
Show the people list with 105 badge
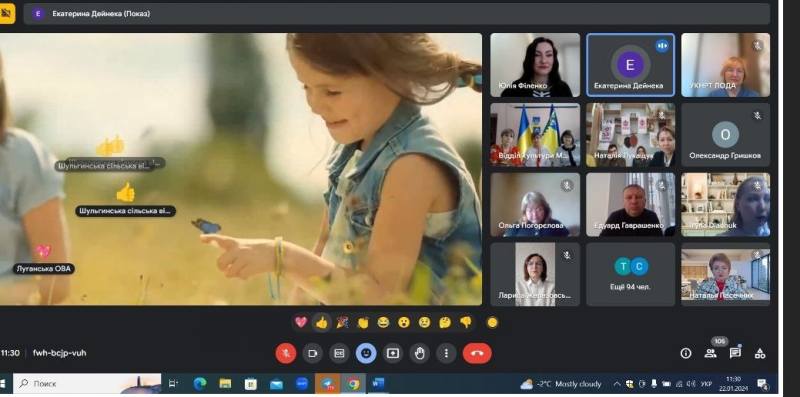[x=711, y=352]
